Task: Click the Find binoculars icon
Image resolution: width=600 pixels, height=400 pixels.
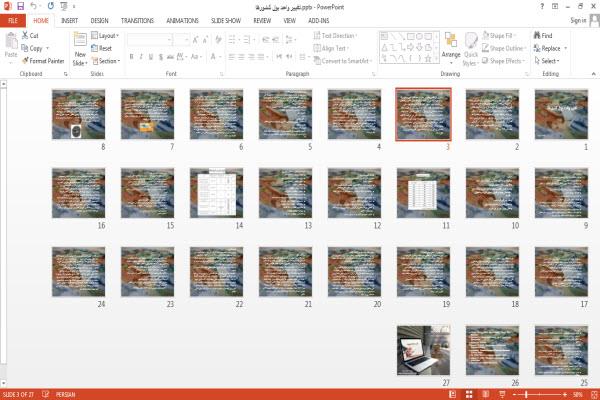Action: tap(537, 35)
